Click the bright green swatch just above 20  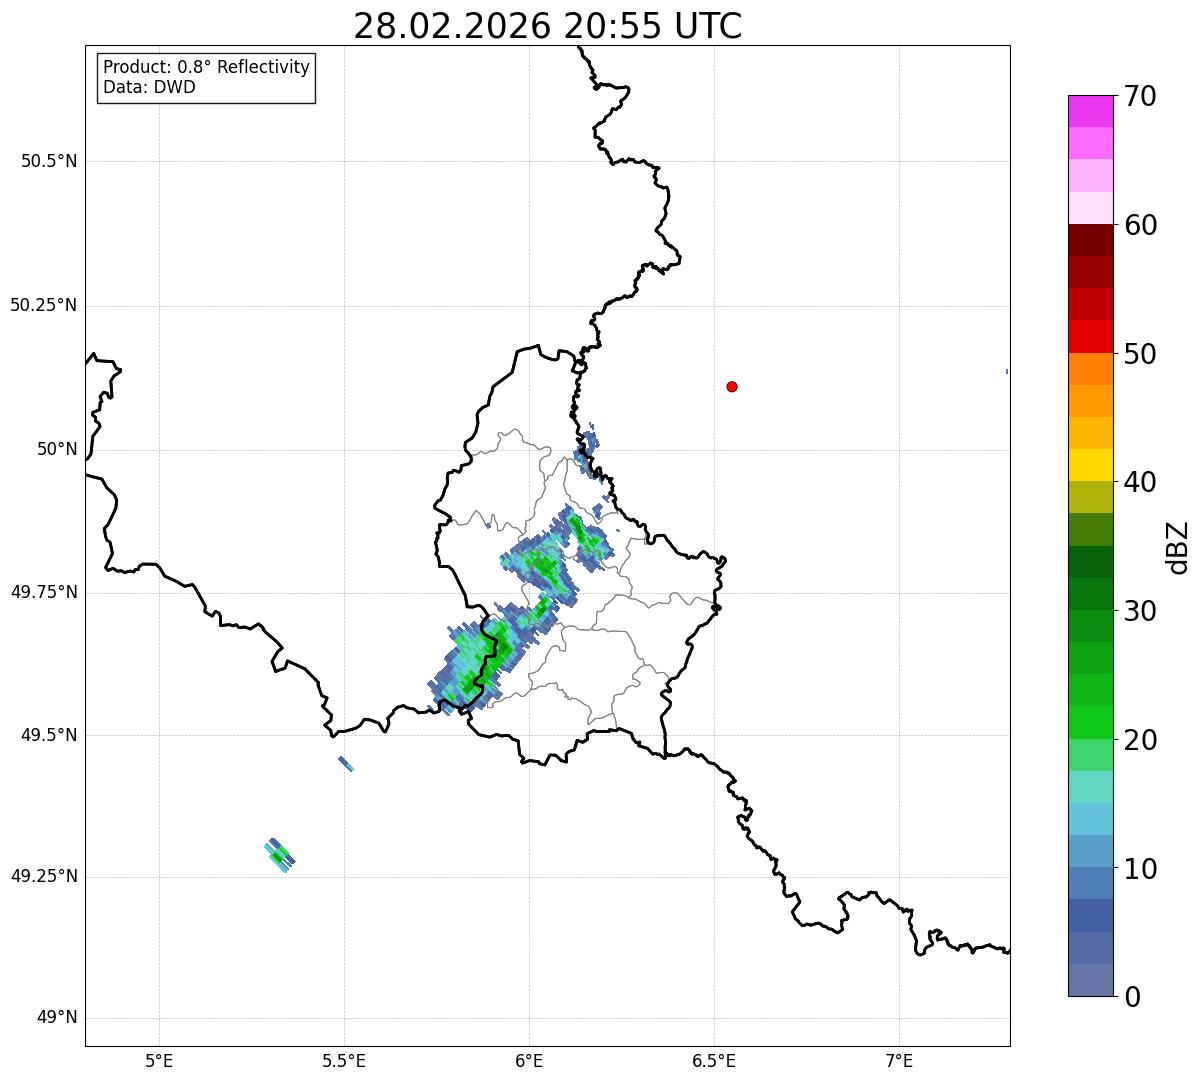(x=1090, y=722)
